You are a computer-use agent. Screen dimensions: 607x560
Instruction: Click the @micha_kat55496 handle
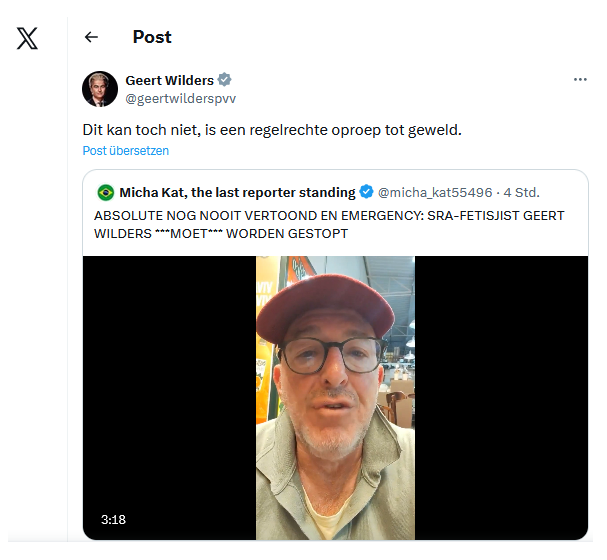pos(434,192)
